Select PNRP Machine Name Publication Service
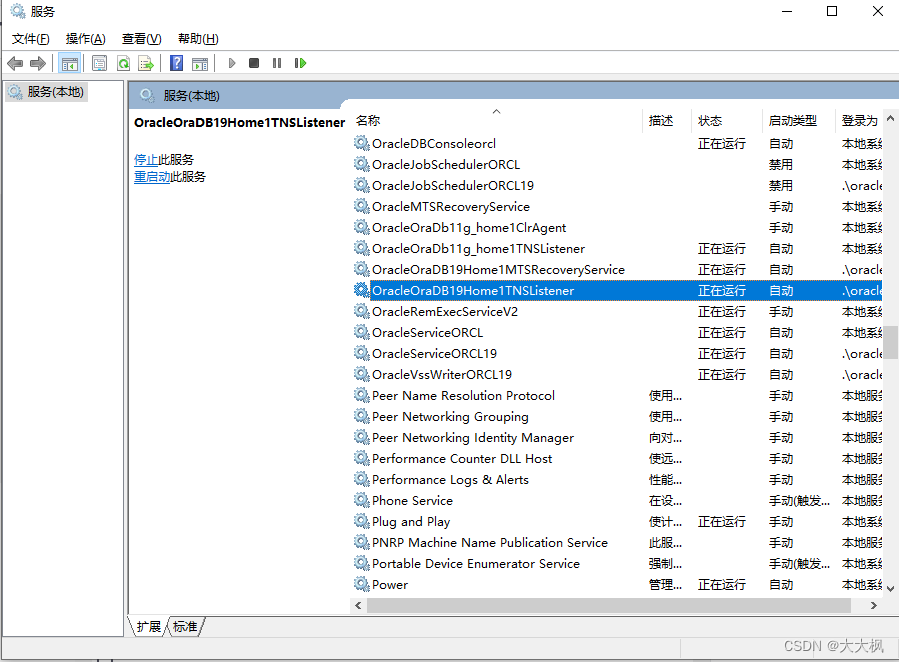This screenshot has width=899, height=662. coord(617,543)
